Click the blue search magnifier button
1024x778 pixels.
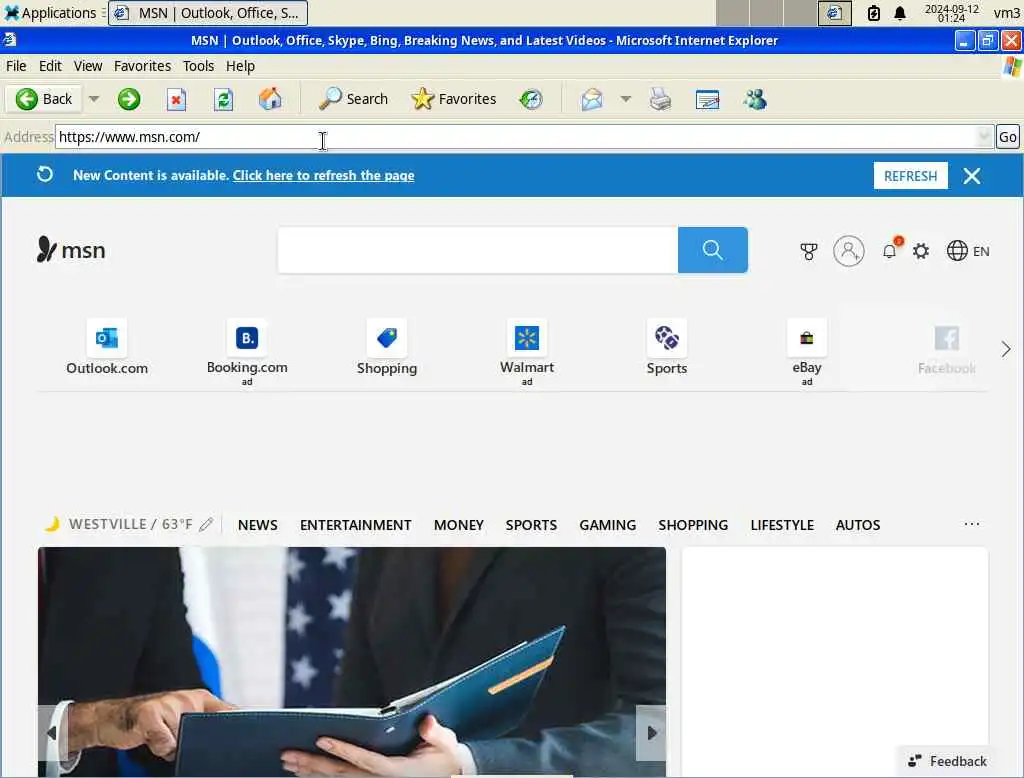712,250
